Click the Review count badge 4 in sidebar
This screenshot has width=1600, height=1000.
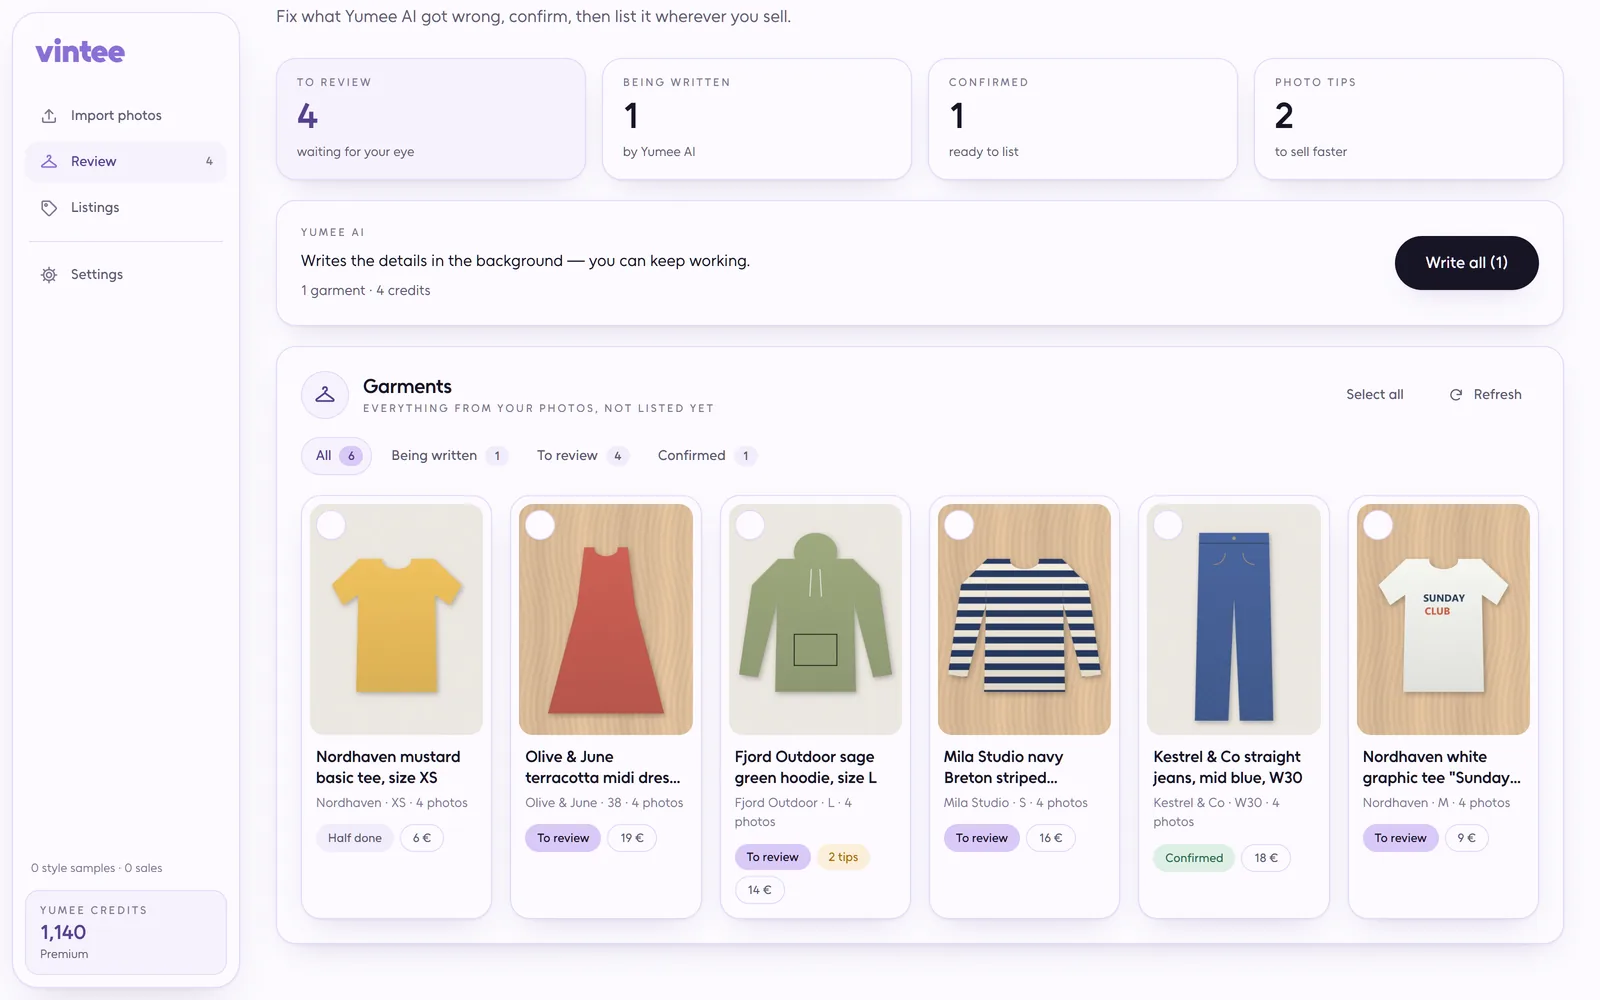(x=209, y=161)
